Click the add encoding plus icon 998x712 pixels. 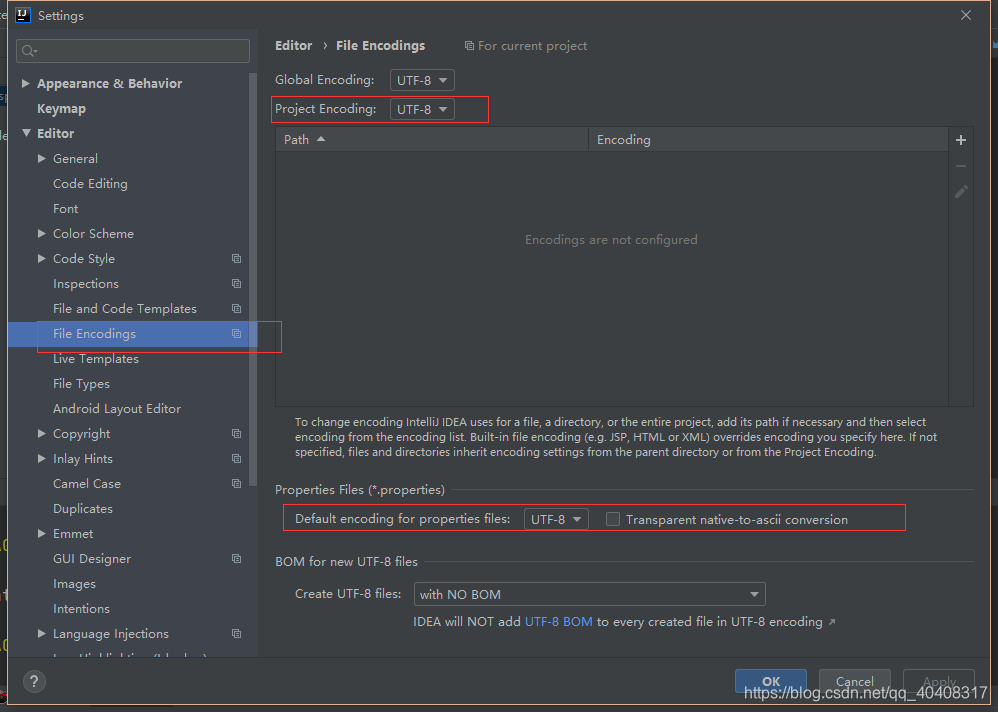click(x=961, y=140)
